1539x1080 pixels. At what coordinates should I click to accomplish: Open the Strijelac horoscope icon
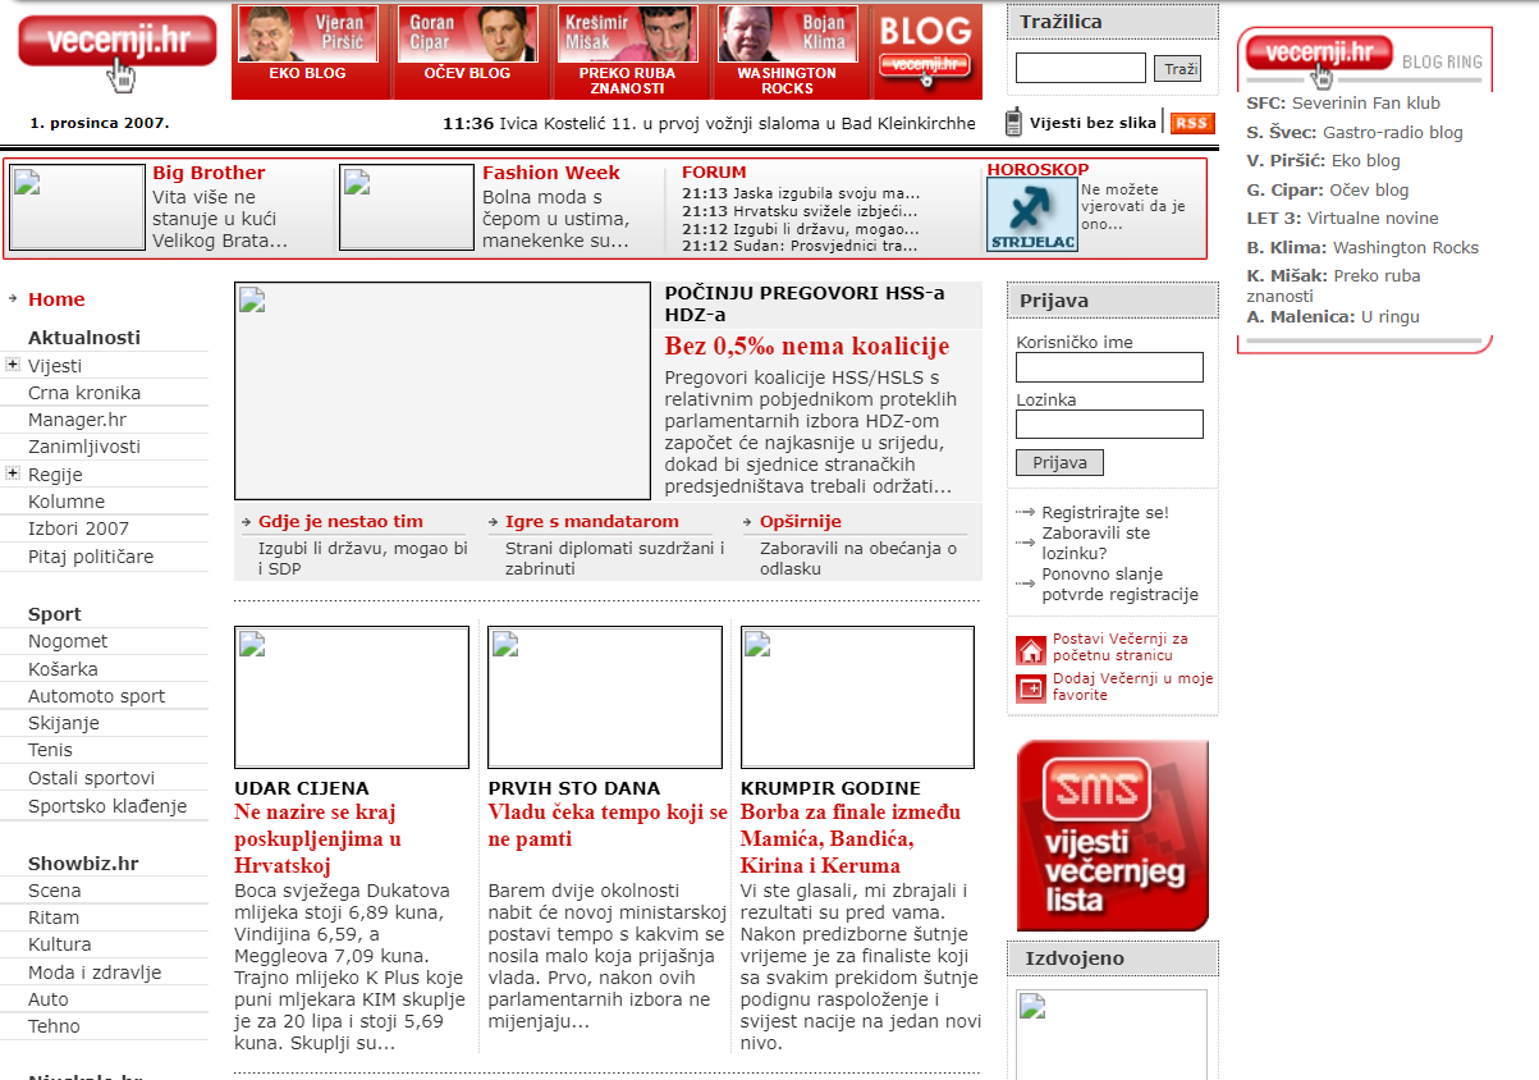tap(1031, 214)
